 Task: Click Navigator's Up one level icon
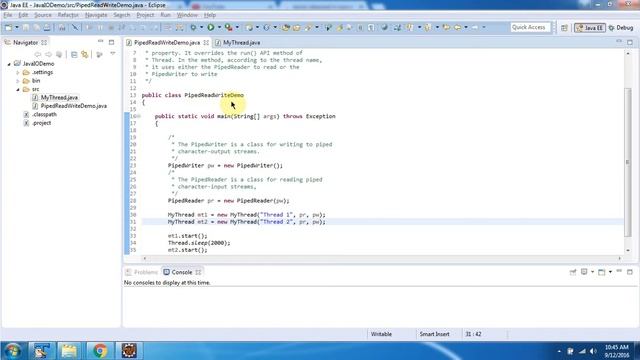(59, 54)
